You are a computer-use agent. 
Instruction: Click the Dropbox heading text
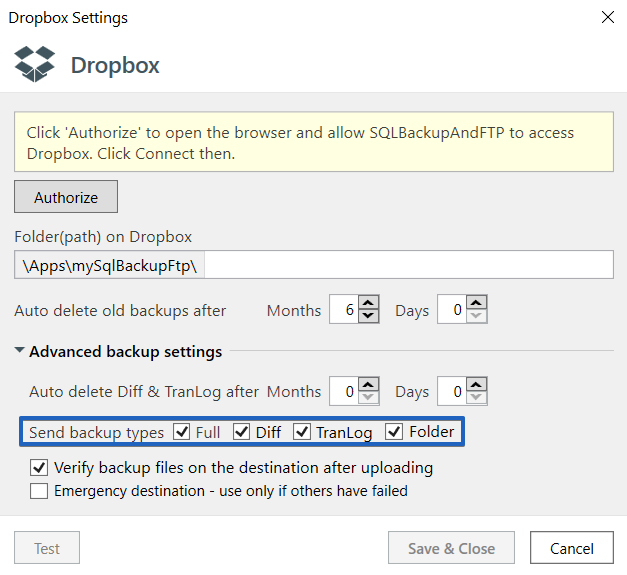click(x=115, y=65)
